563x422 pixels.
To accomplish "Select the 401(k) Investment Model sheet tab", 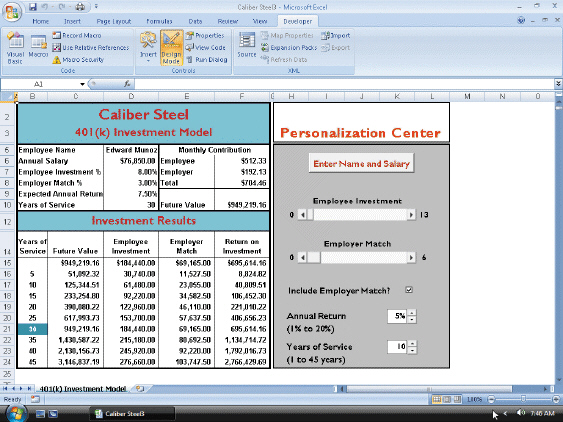I will coord(83,389).
